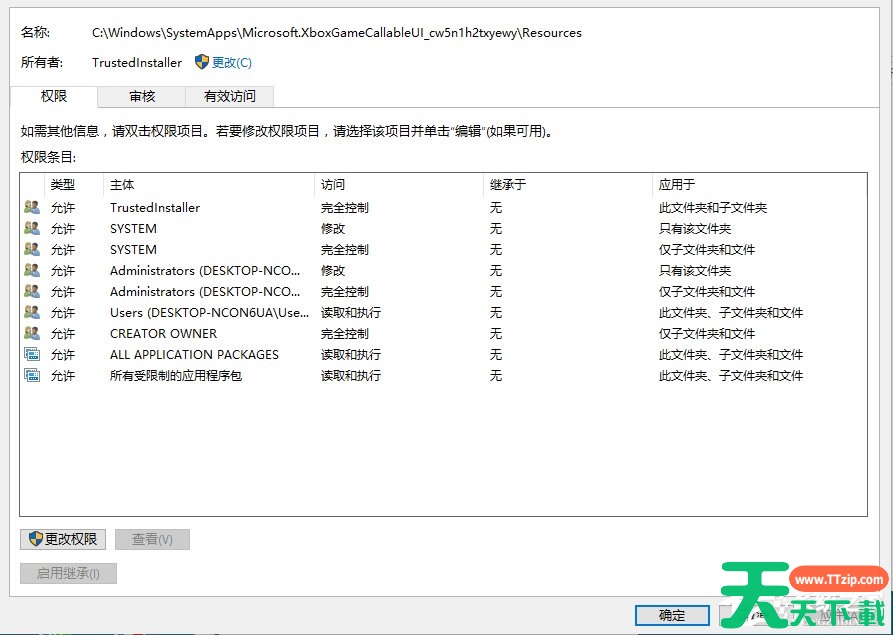Click the user icon beside TrustedInstaller entry
Screen dimensions: 893x635
click(32, 208)
